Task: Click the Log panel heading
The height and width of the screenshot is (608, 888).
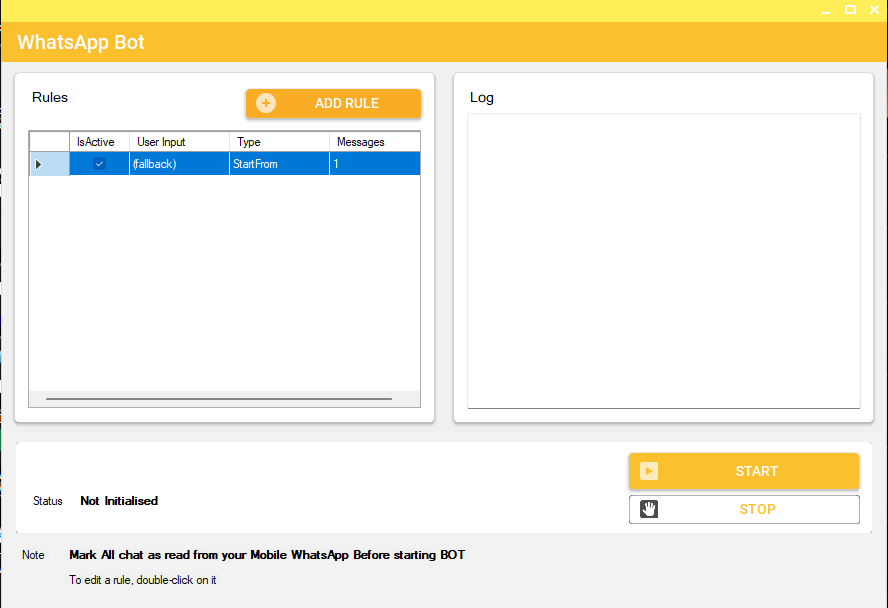Action: tap(482, 97)
